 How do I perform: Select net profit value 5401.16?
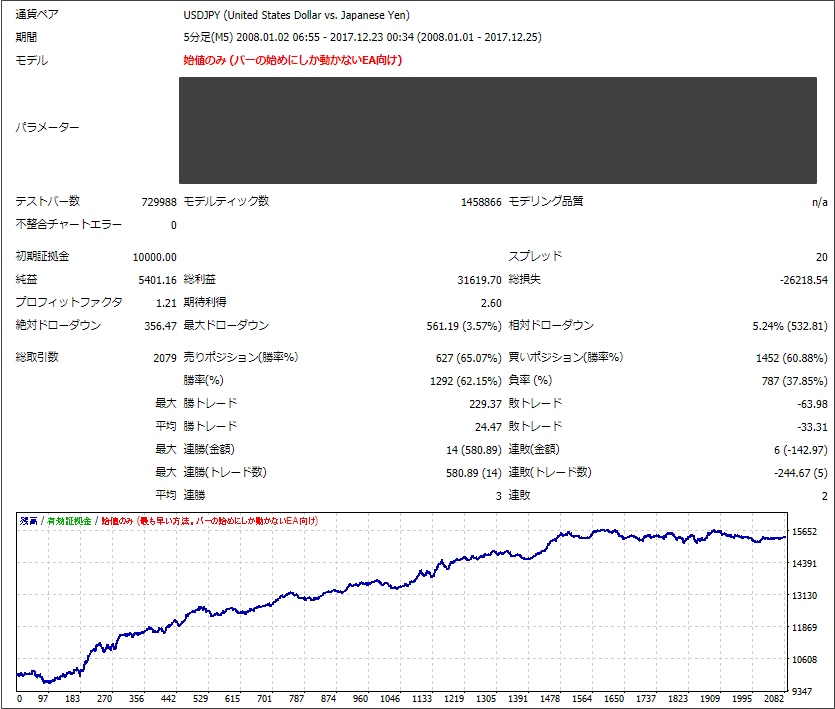(x=157, y=280)
